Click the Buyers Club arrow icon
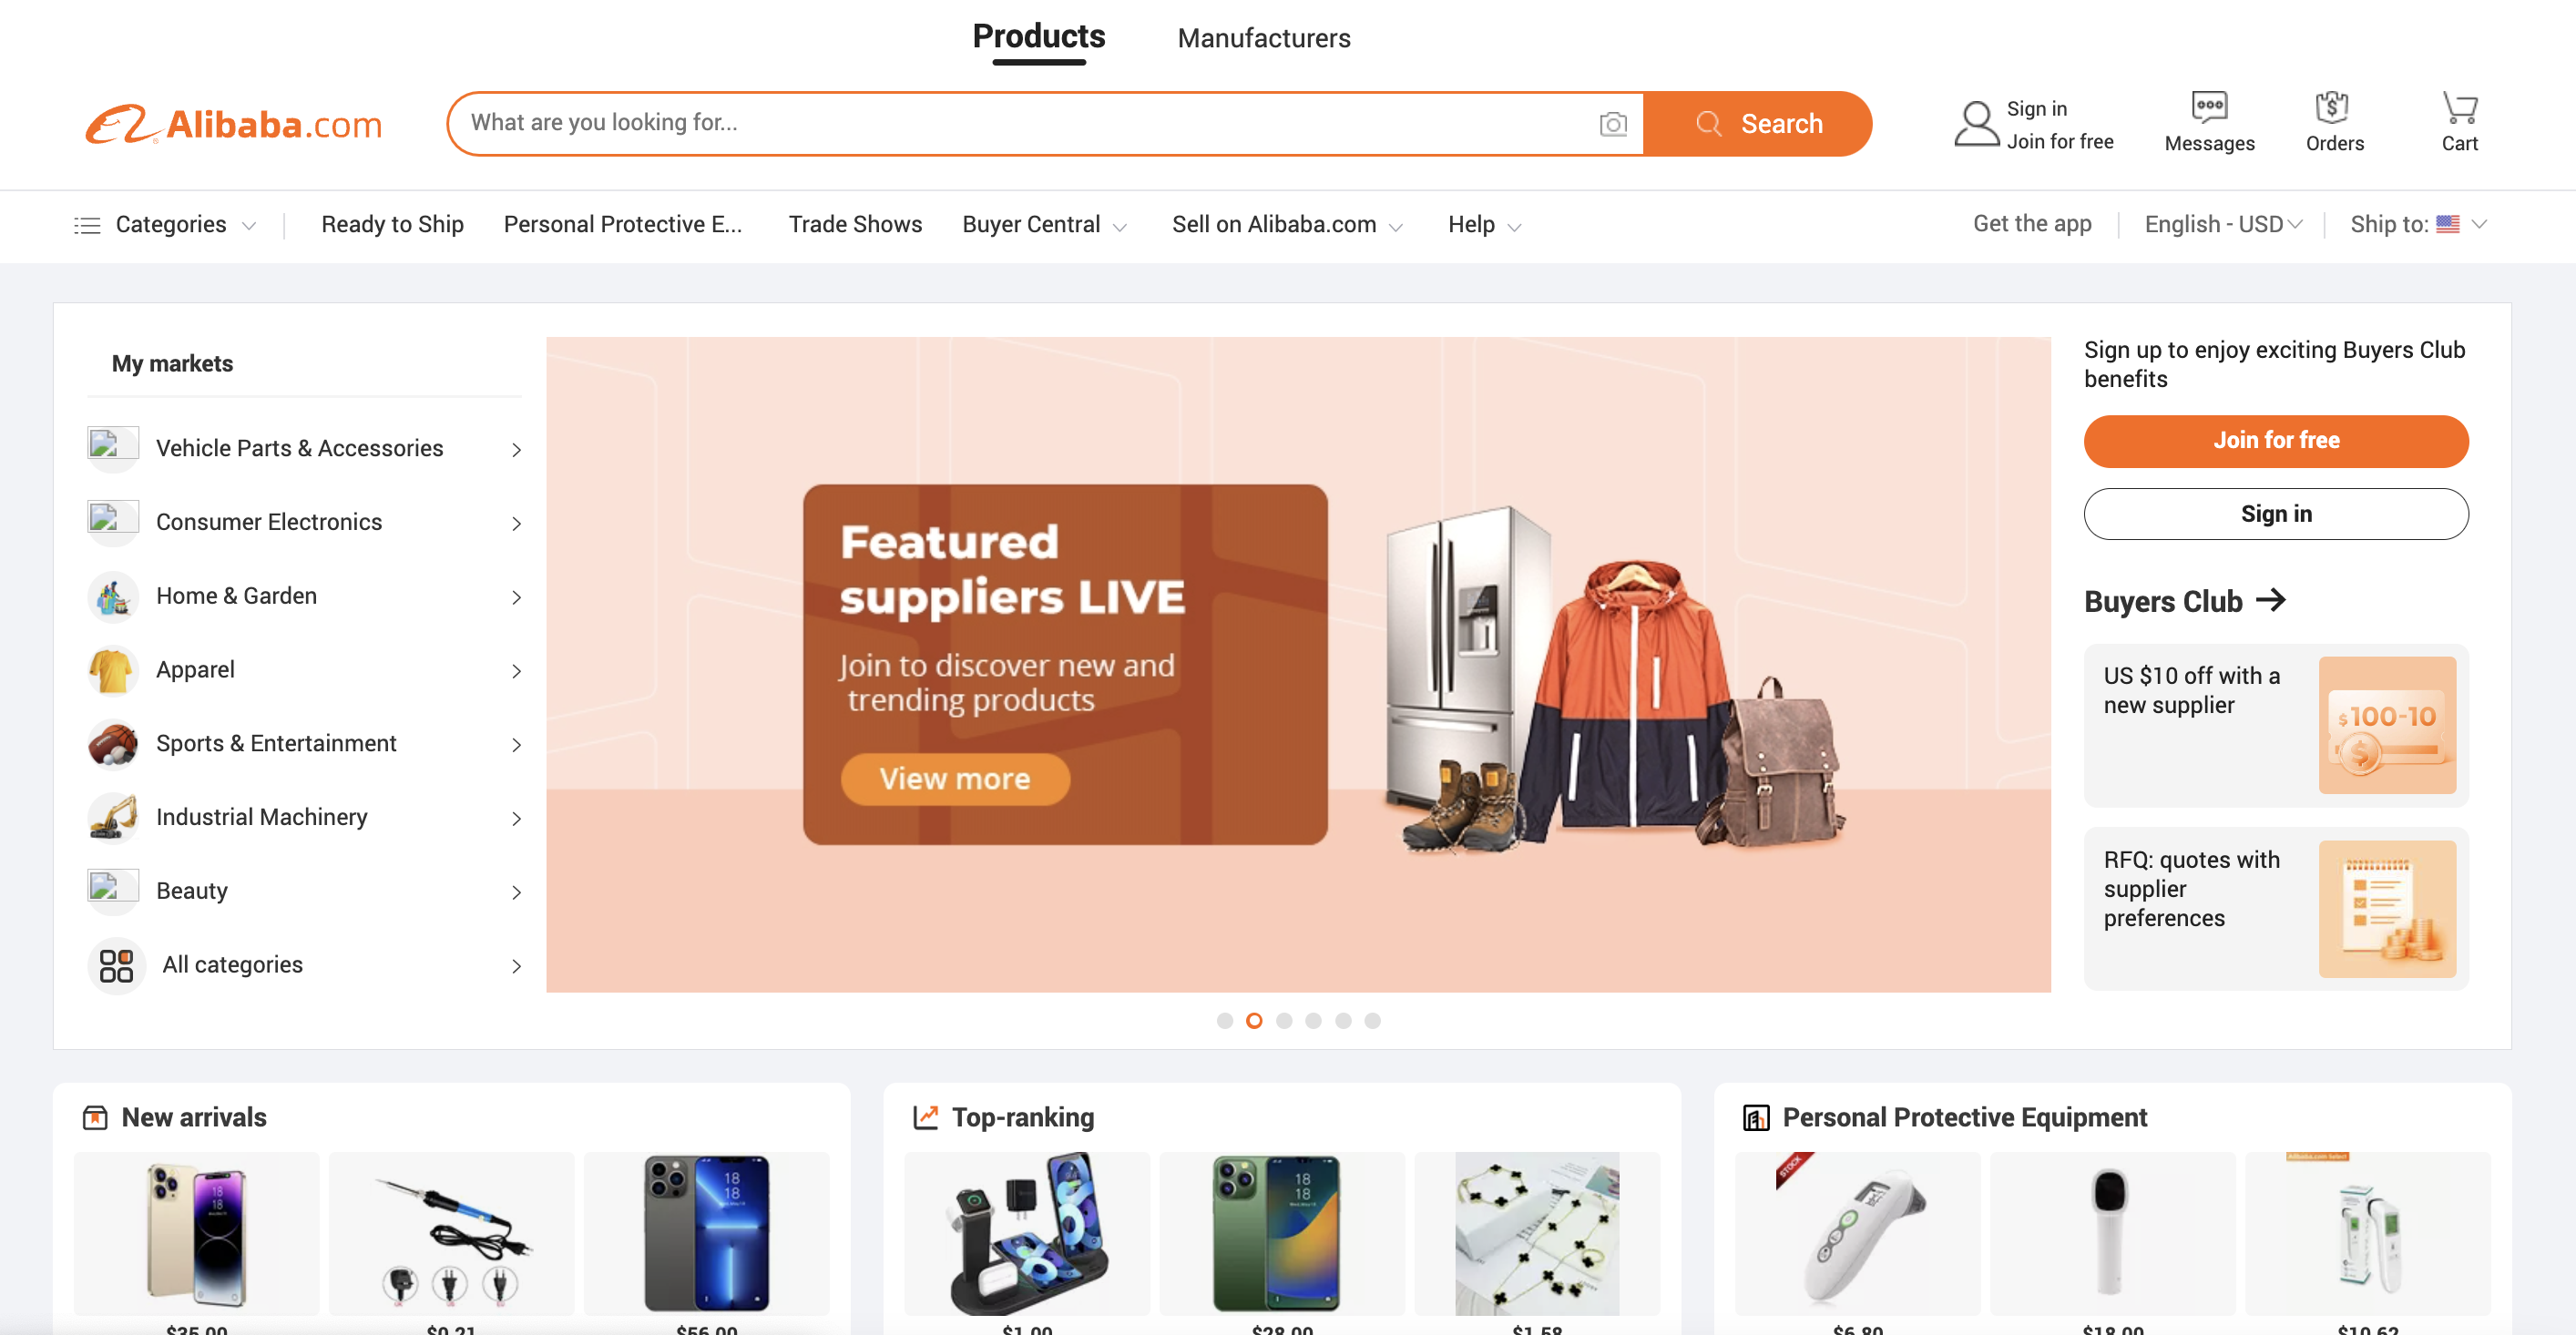The height and width of the screenshot is (1335, 2576). [2271, 600]
